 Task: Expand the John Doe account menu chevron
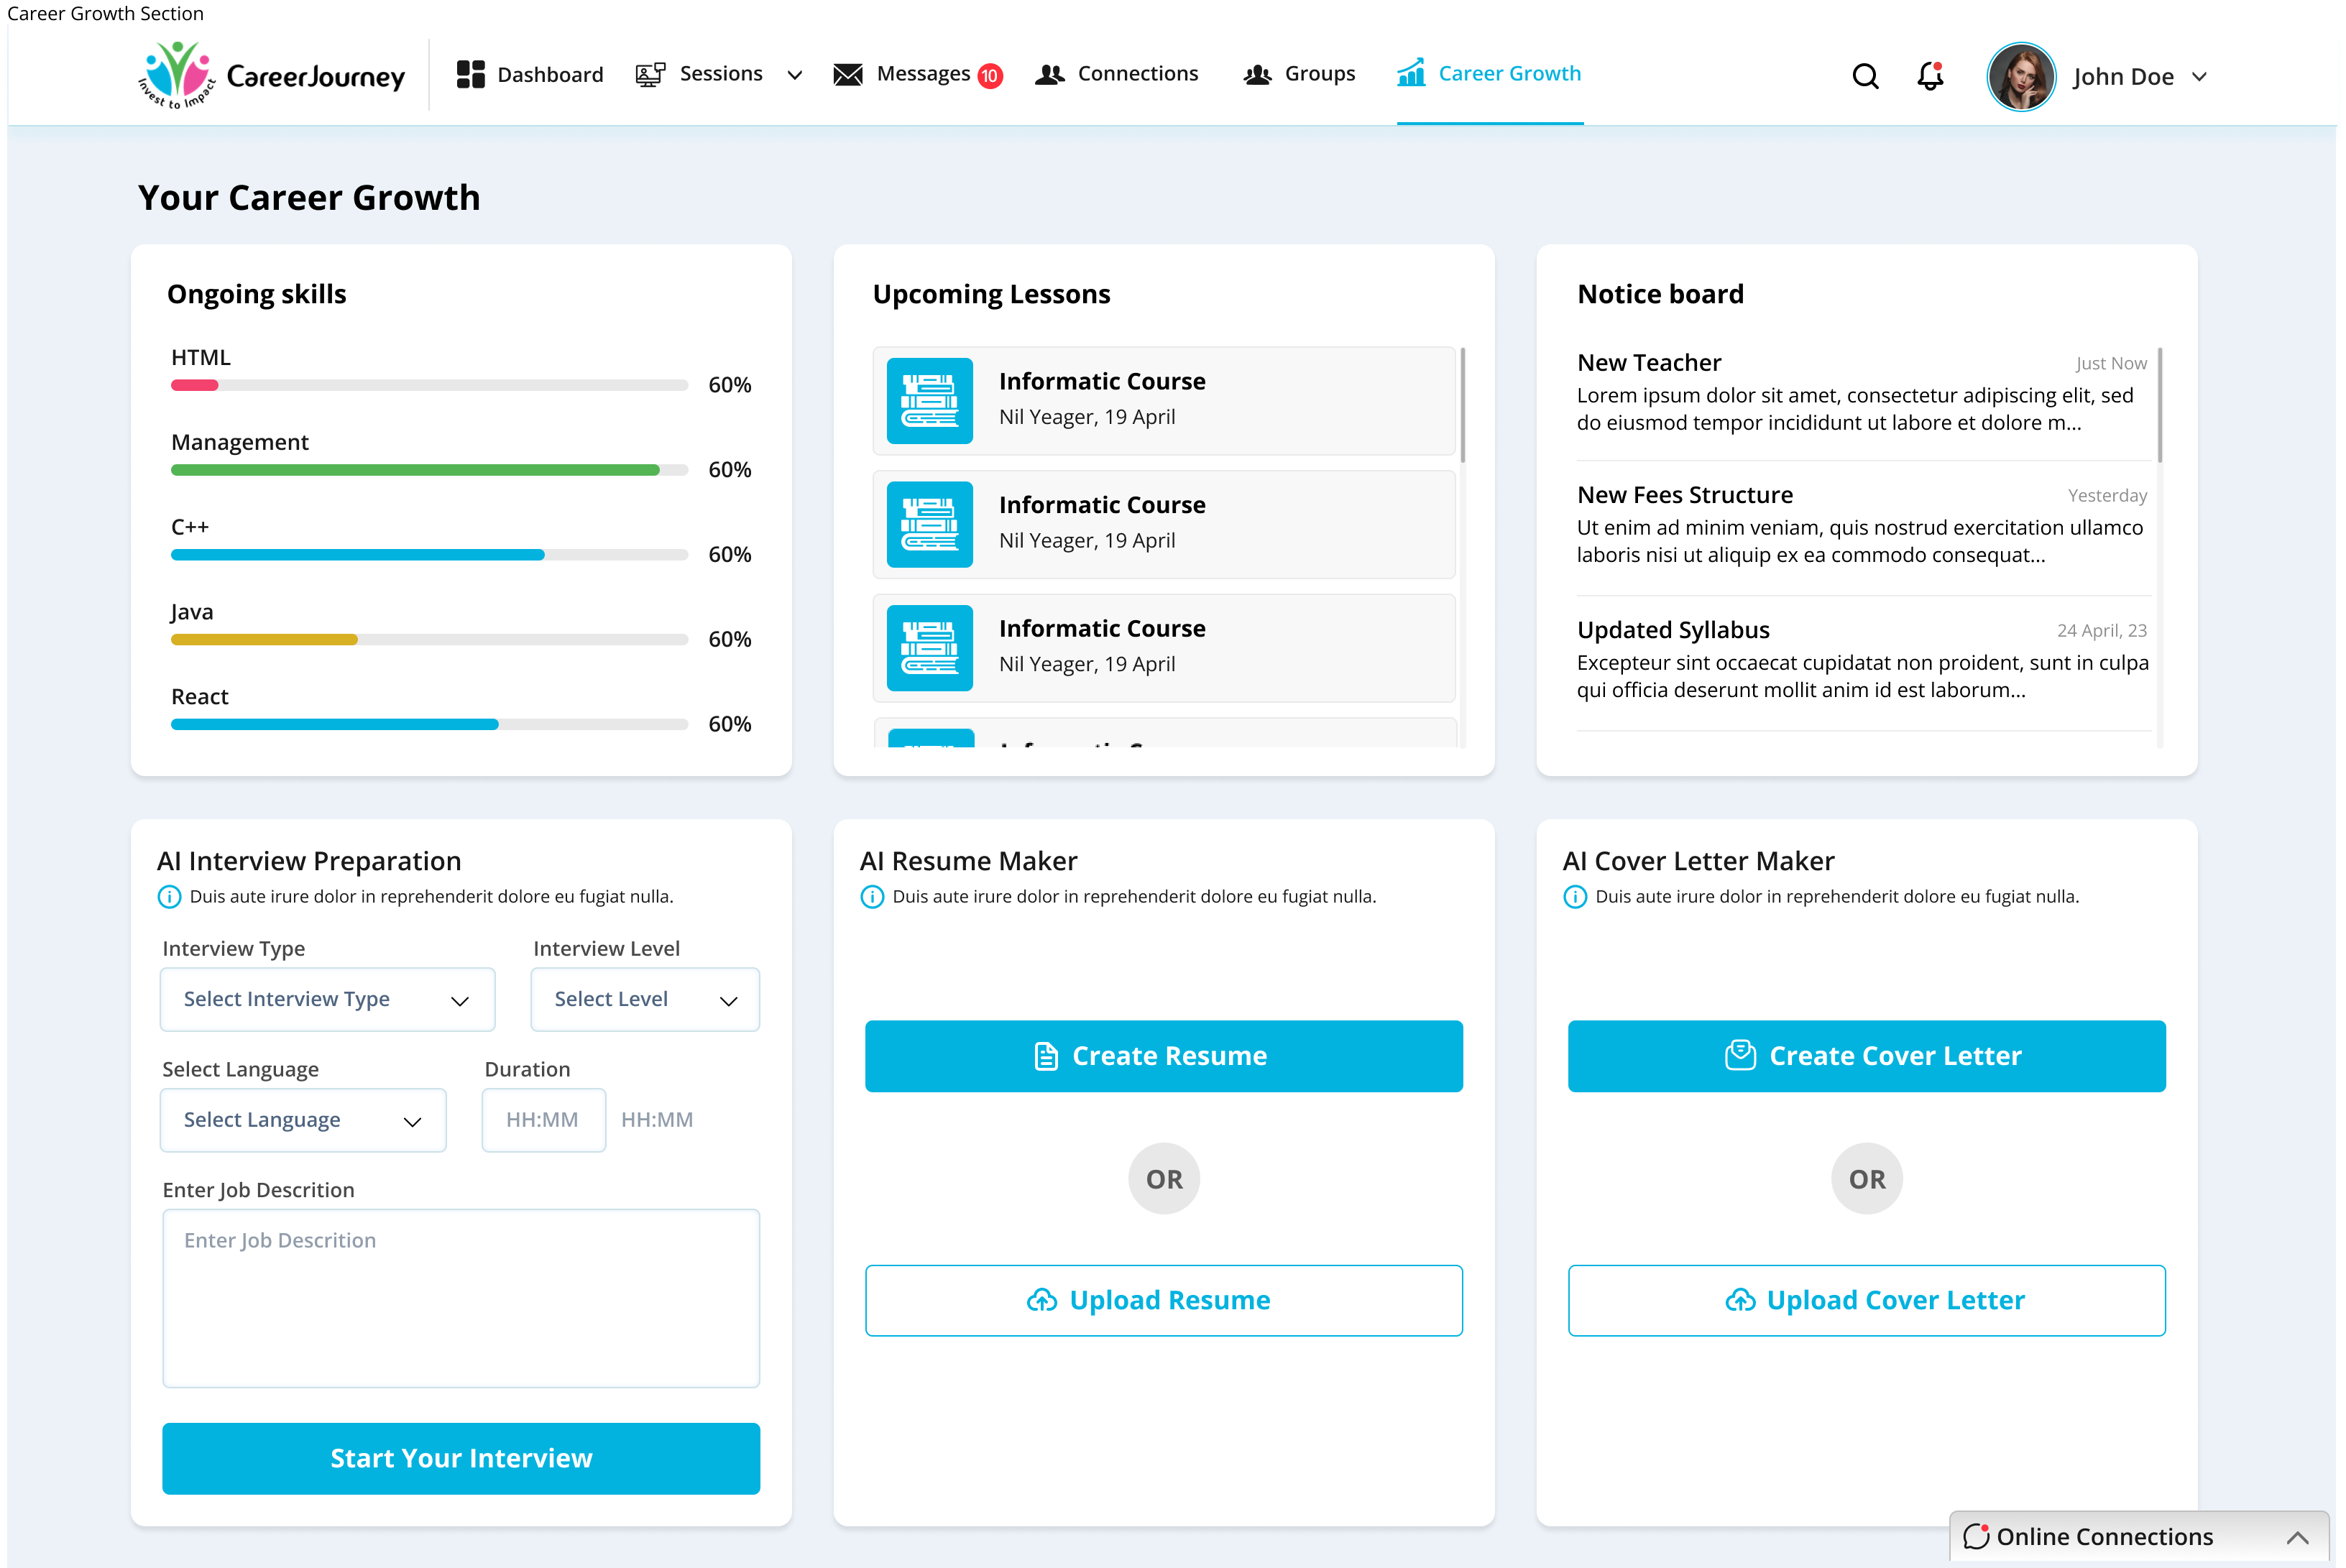click(2199, 77)
